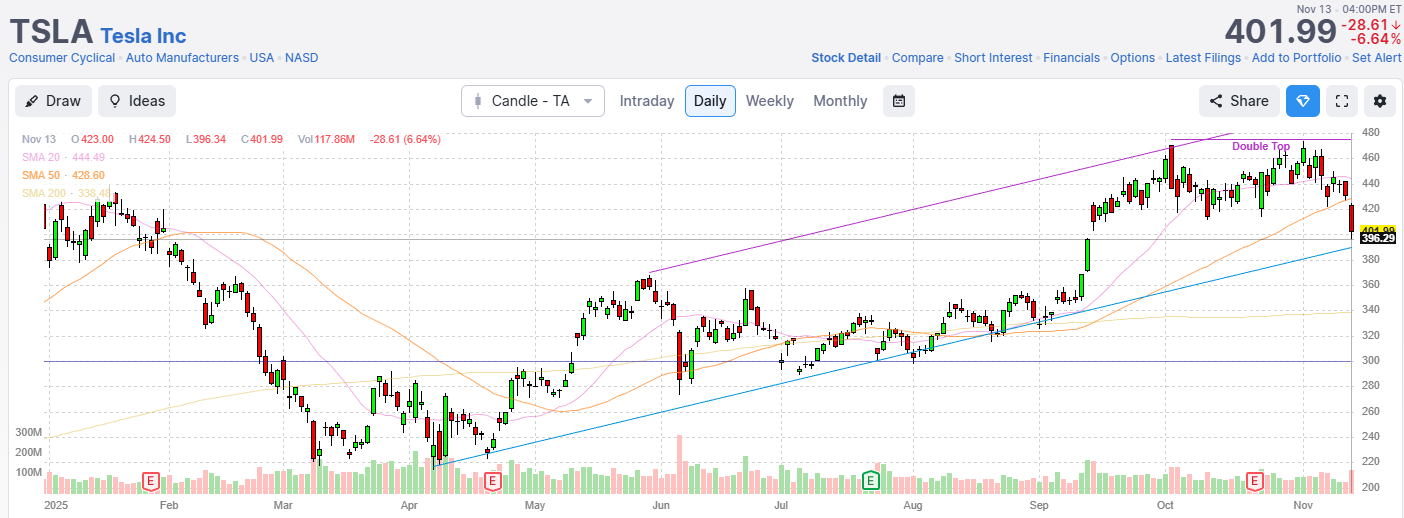Open chart settings gear
The width and height of the screenshot is (1404, 518).
point(1380,101)
